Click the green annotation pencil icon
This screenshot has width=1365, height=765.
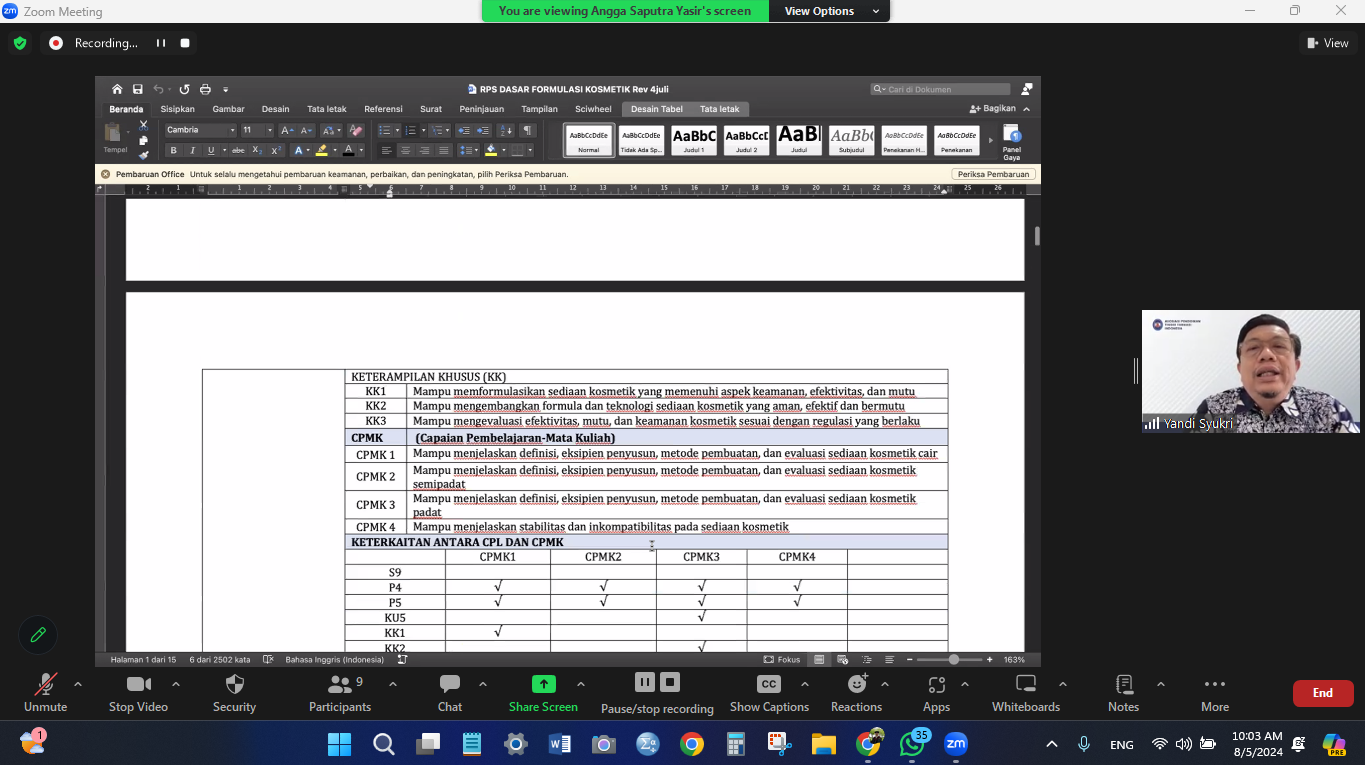coord(38,634)
